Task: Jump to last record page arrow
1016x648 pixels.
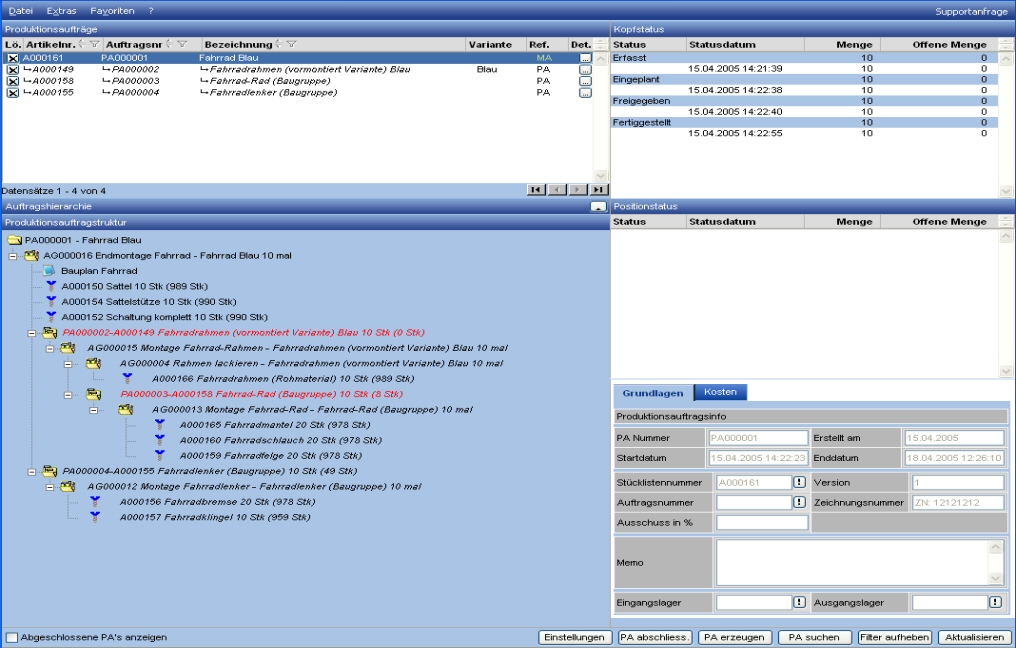Action: pyautogui.click(x=598, y=190)
